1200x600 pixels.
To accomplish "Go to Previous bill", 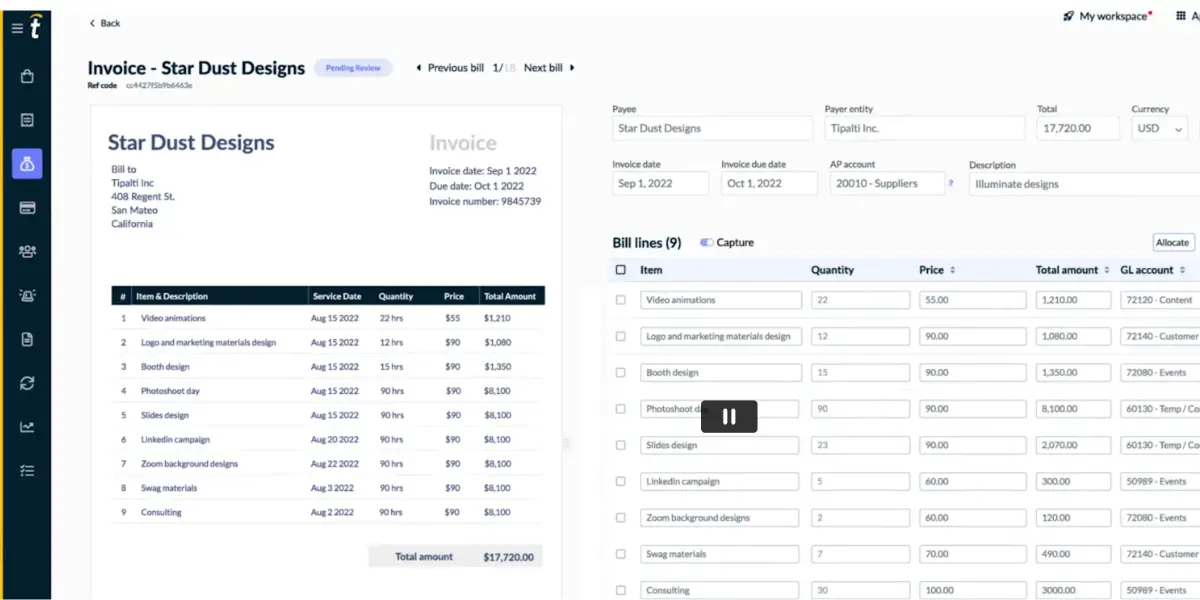I will click(x=450, y=68).
